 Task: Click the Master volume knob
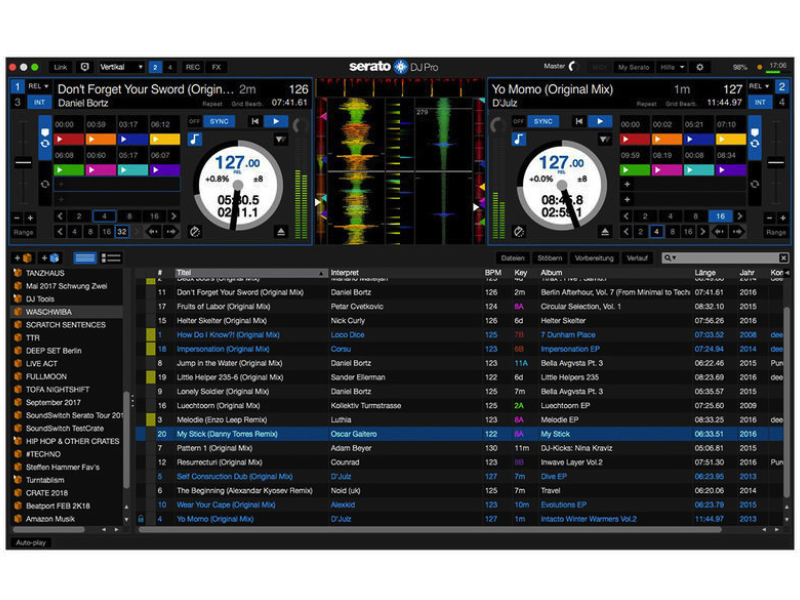click(572, 66)
